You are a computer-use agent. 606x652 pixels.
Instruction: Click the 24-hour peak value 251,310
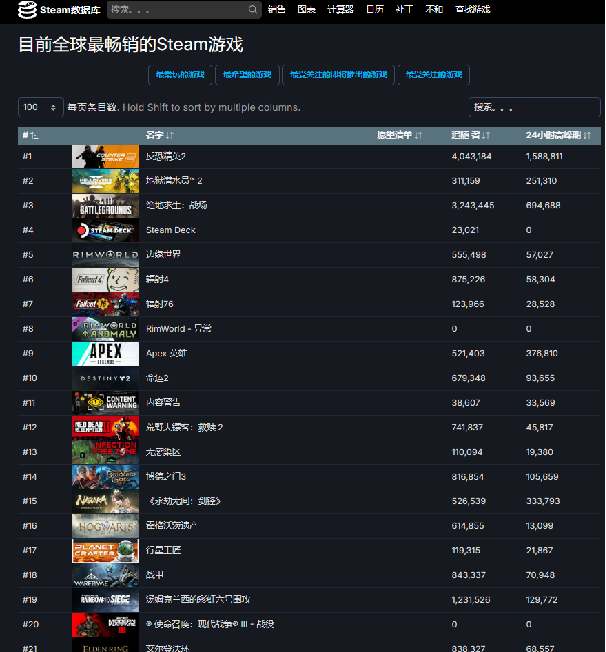541,181
